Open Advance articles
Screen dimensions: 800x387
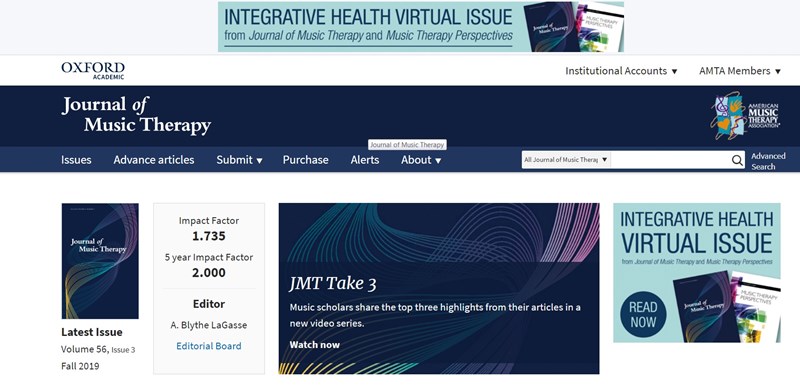pyautogui.click(x=154, y=160)
